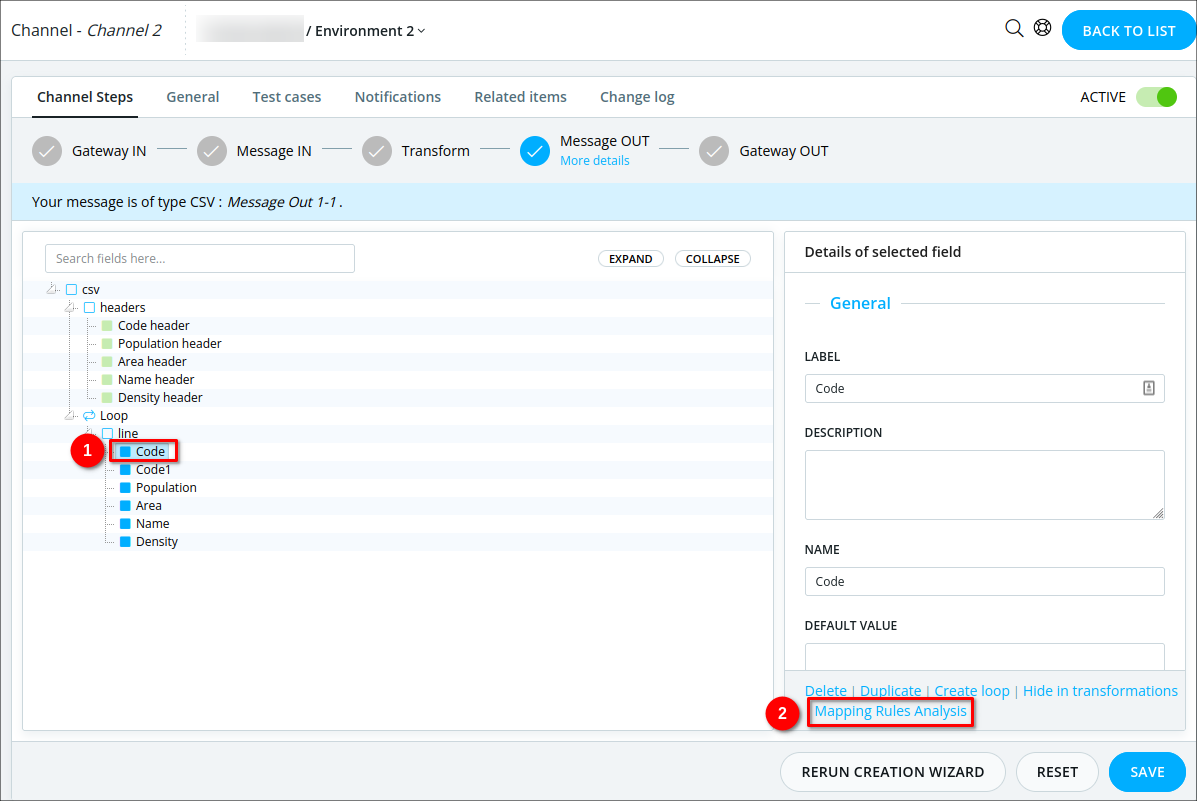Click the Duplicate link
Image resolution: width=1197 pixels, height=801 pixels.
point(890,690)
